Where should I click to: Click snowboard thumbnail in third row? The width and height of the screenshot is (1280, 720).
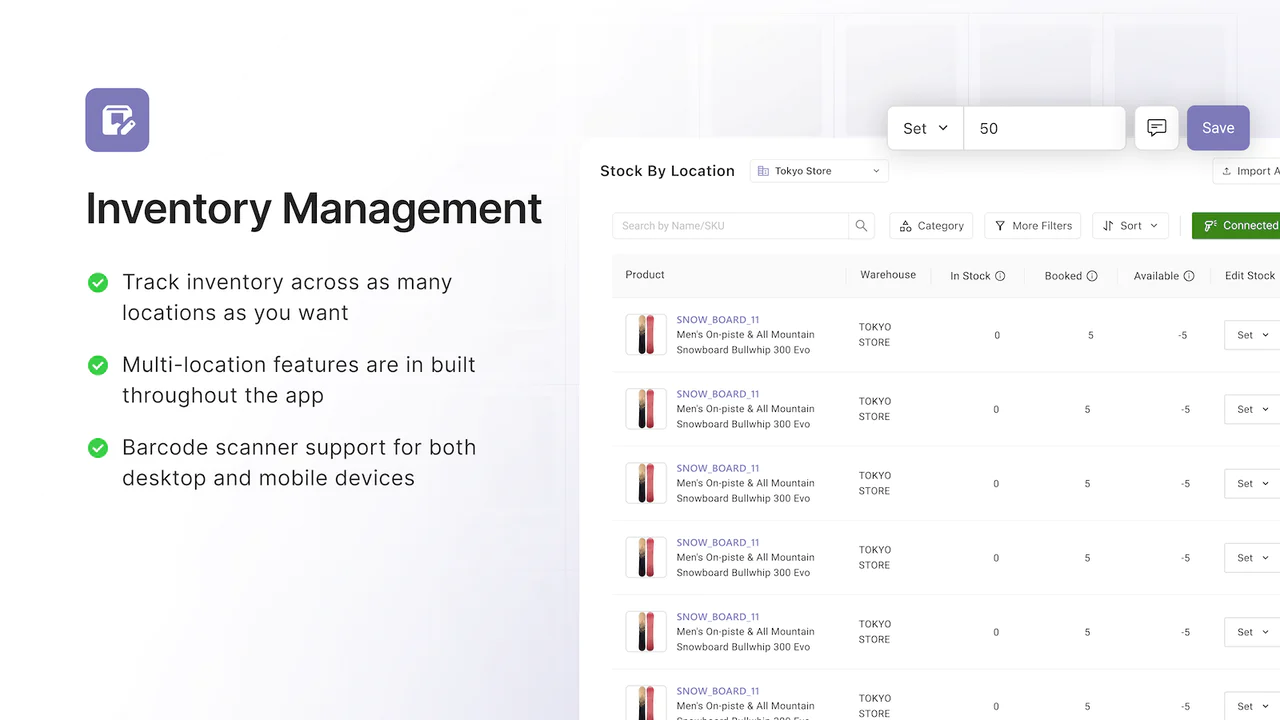pos(646,483)
